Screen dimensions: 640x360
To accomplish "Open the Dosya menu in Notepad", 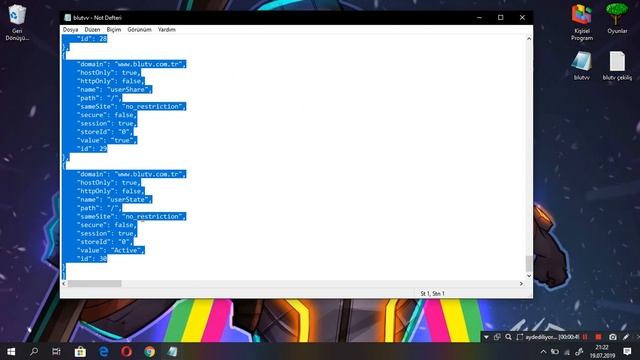I will (70, 30).
